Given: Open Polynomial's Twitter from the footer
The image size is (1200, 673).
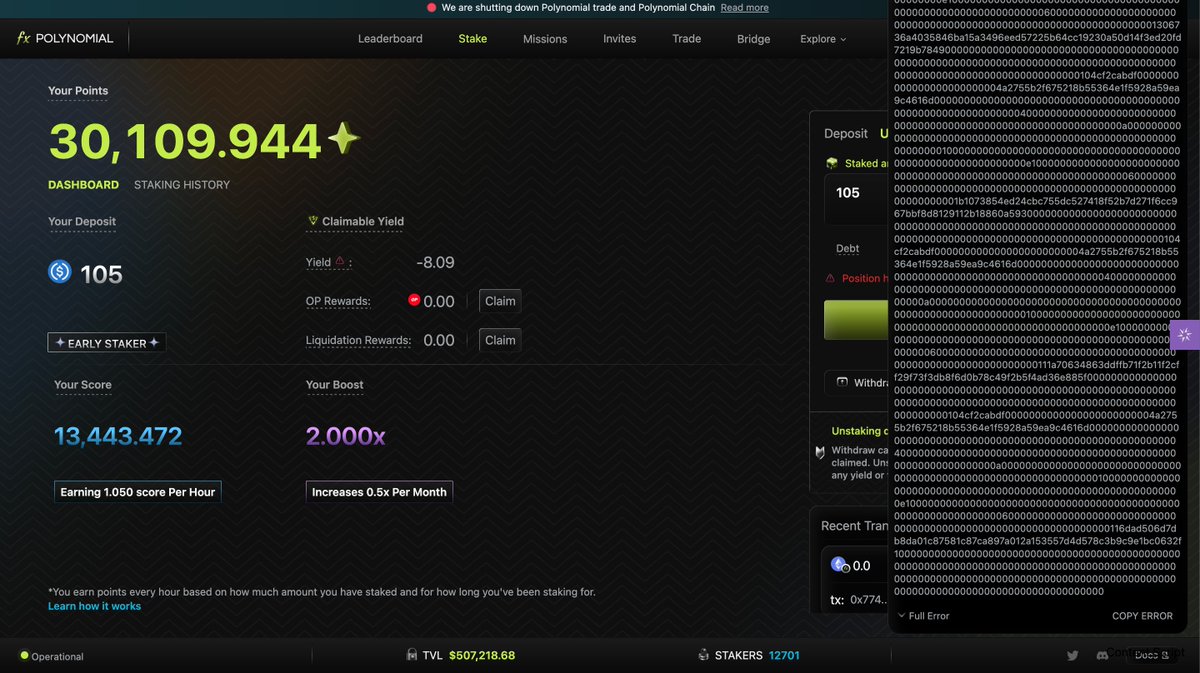Looking at the screenshot, I should tap(1071, 655).
